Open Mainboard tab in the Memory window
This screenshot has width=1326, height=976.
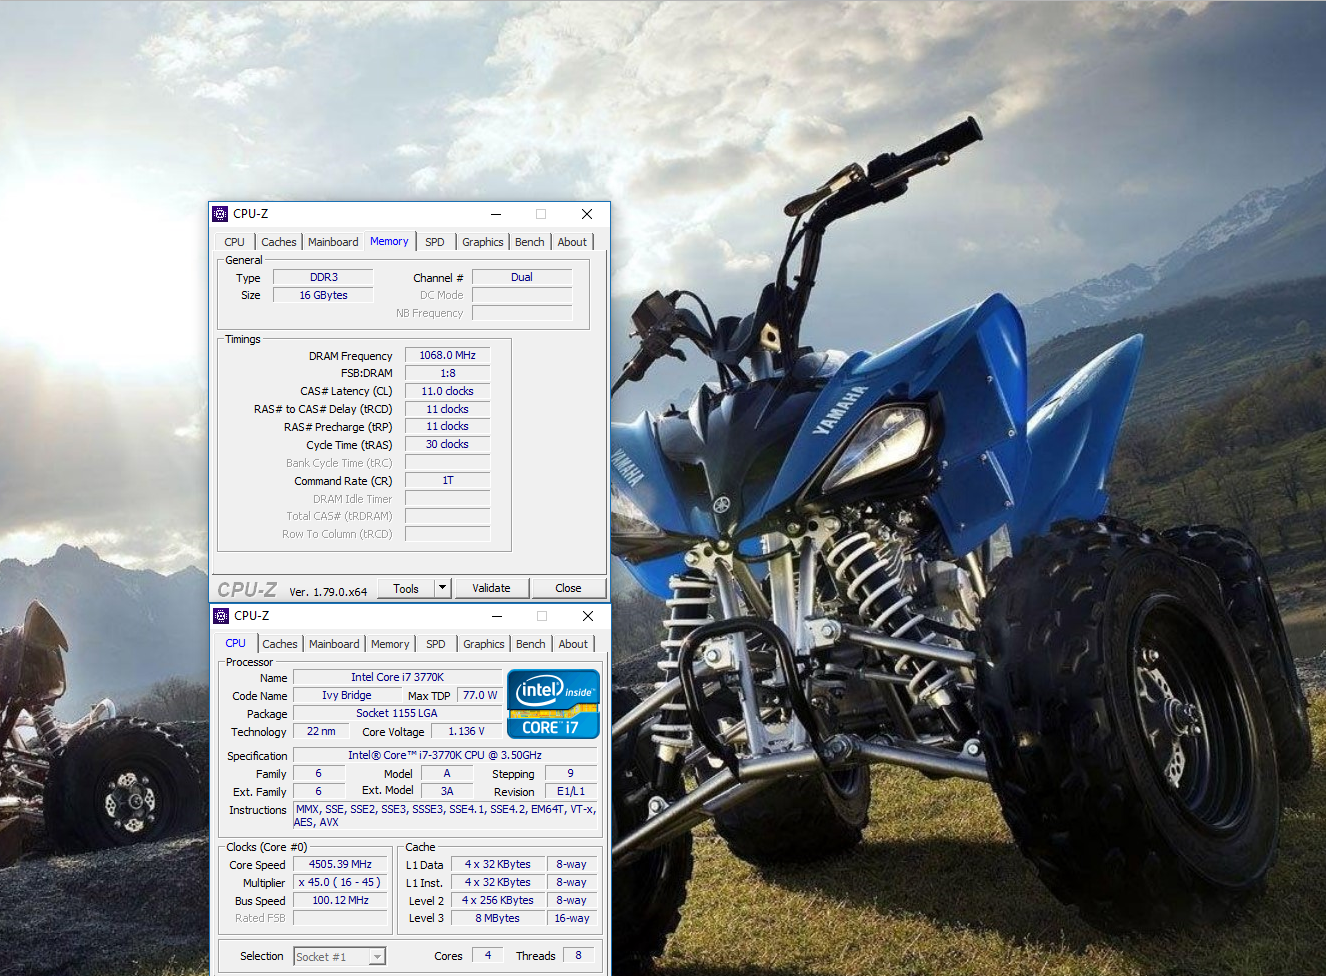[x=333, y=242]
